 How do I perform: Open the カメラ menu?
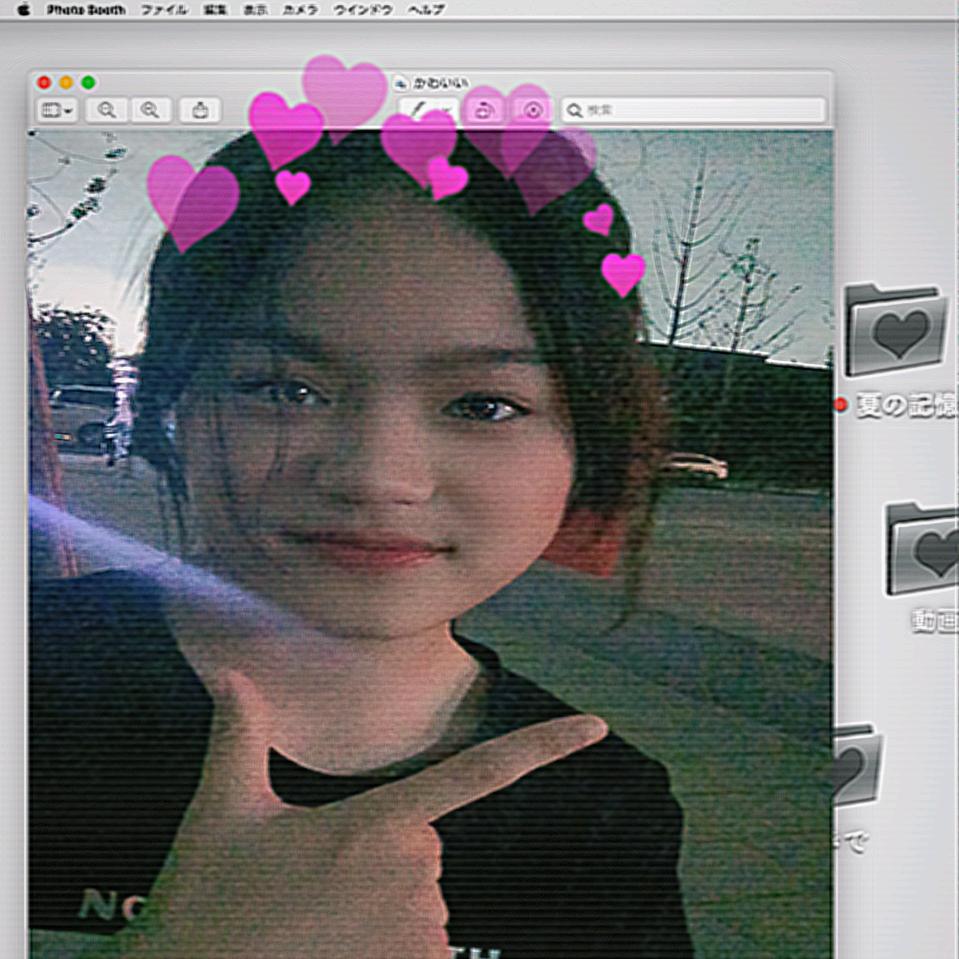[x=300, y=10]
